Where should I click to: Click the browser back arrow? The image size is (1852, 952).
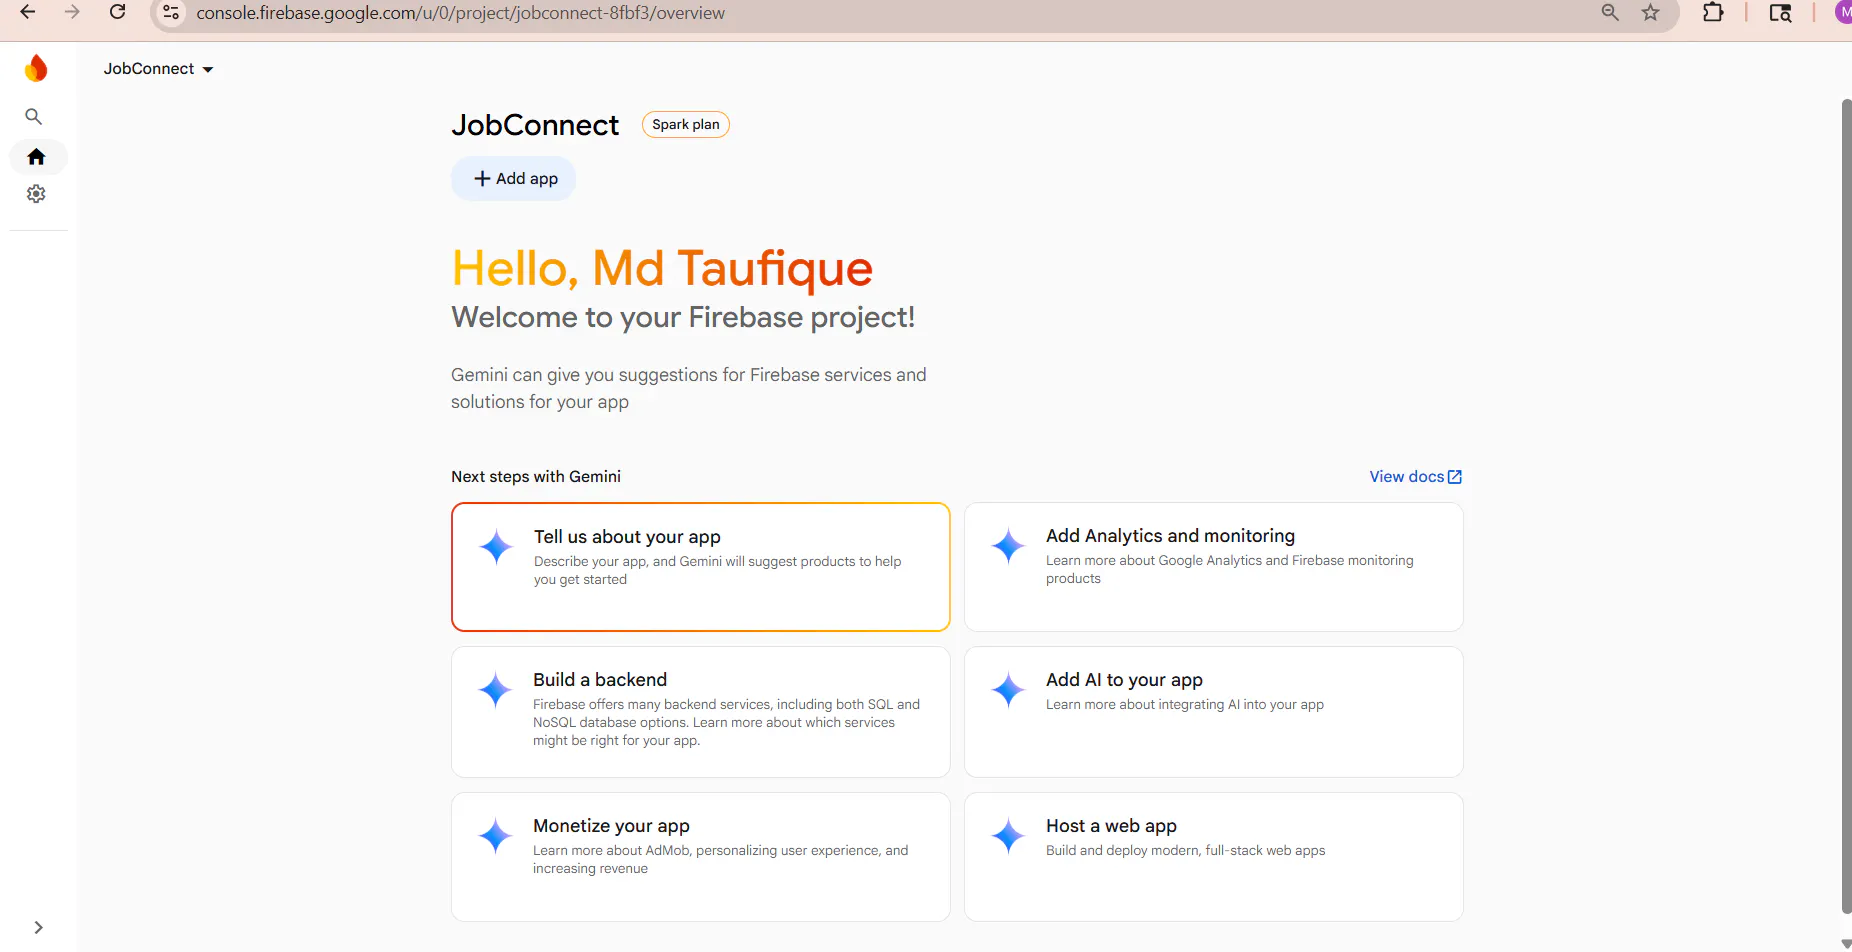[x=28, y=13]
